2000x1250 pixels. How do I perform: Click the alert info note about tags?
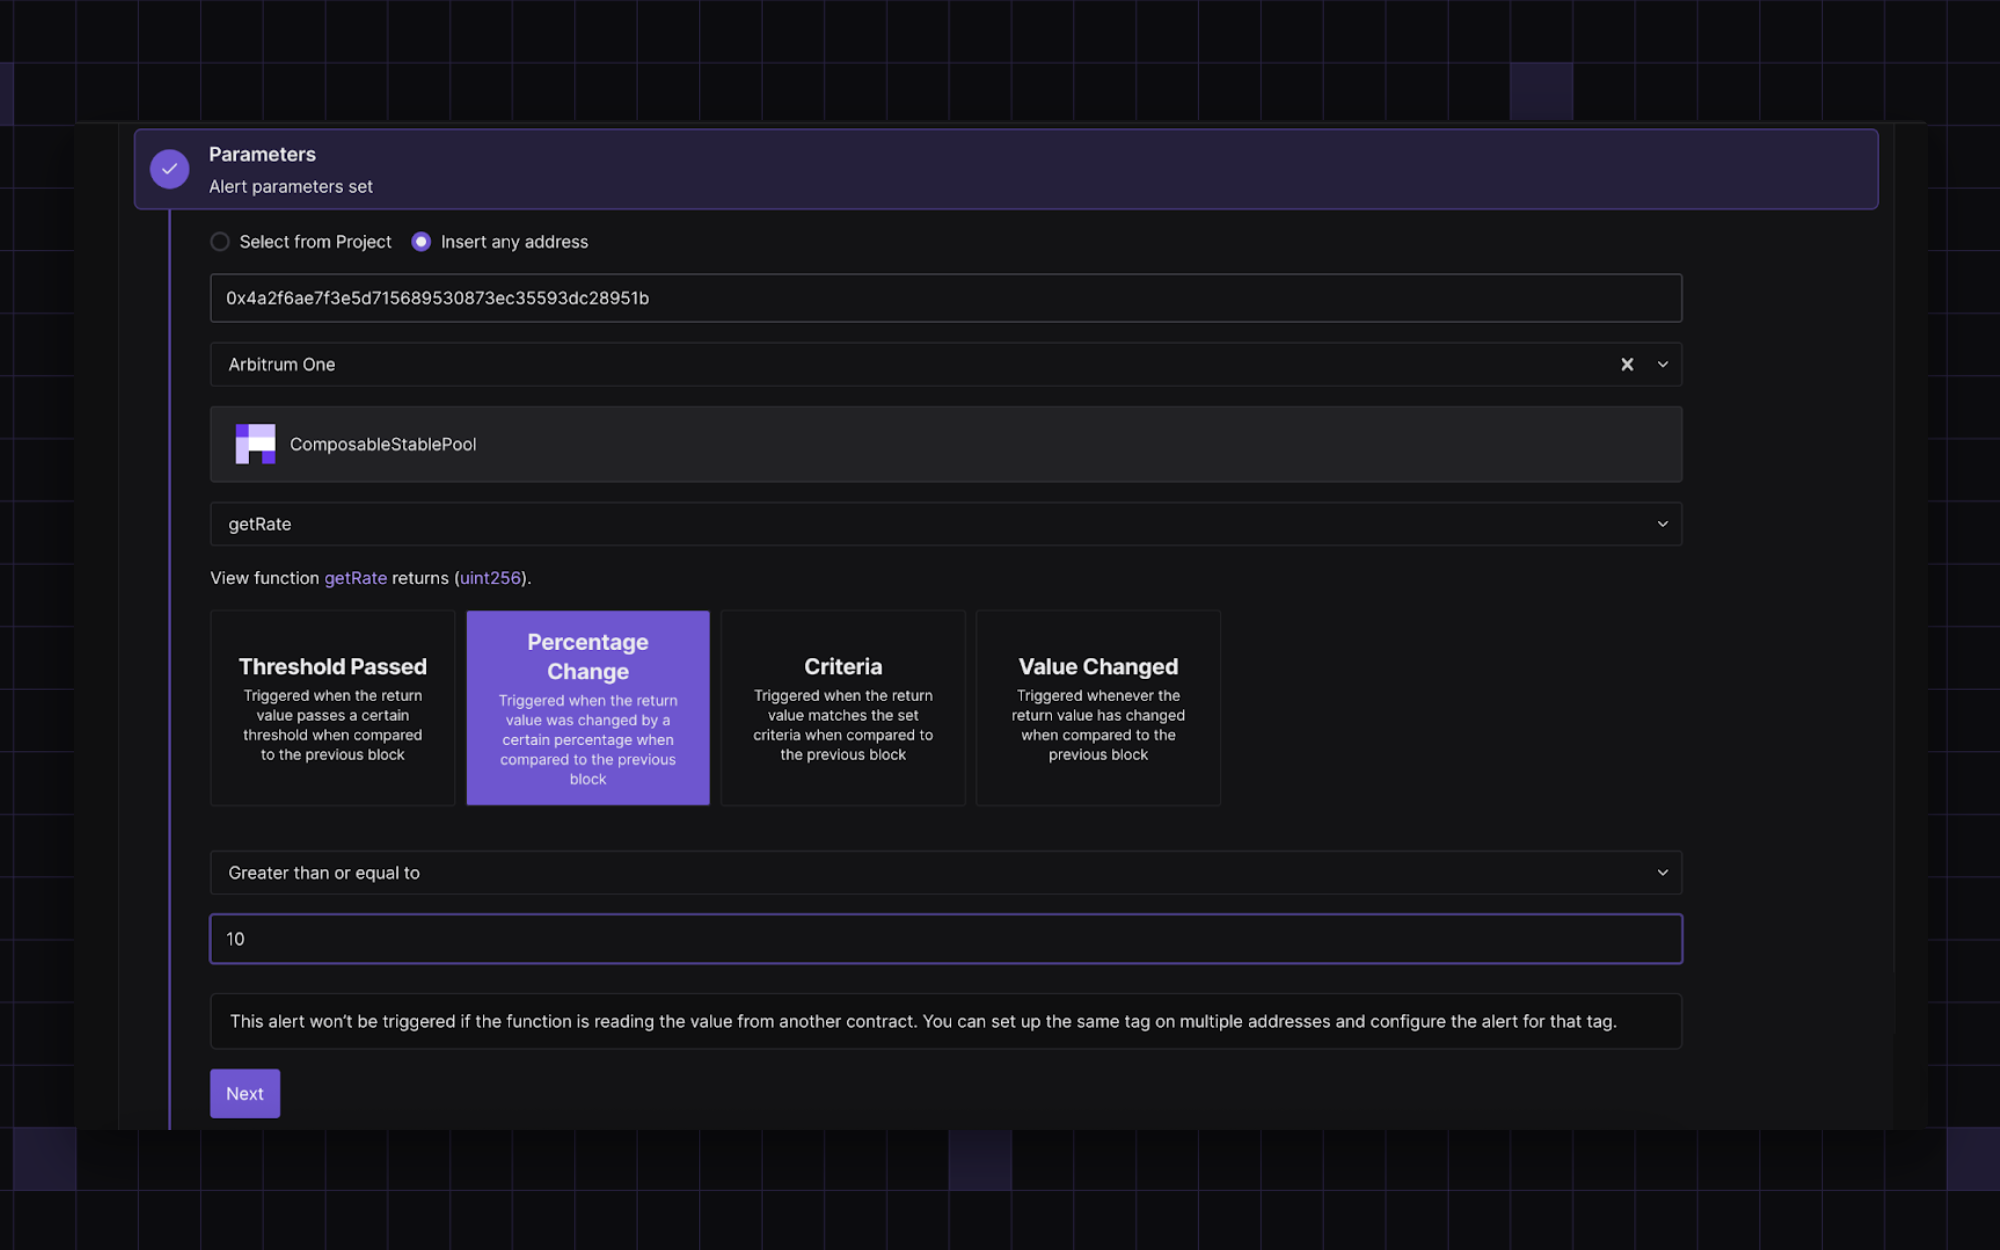(x=945, y=1021)
